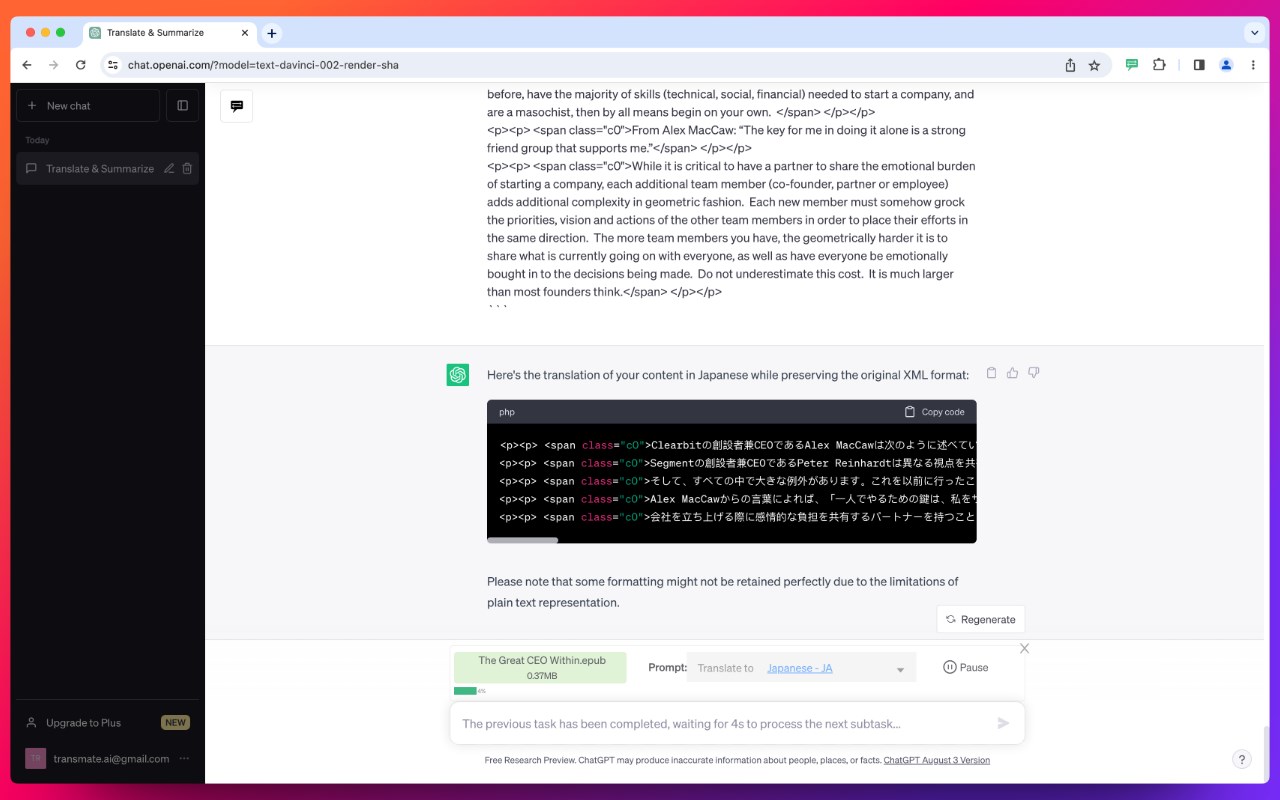Open the Chrome profile avatar
Screen dimensions: 1280x800
click(x=1226, y=65)
